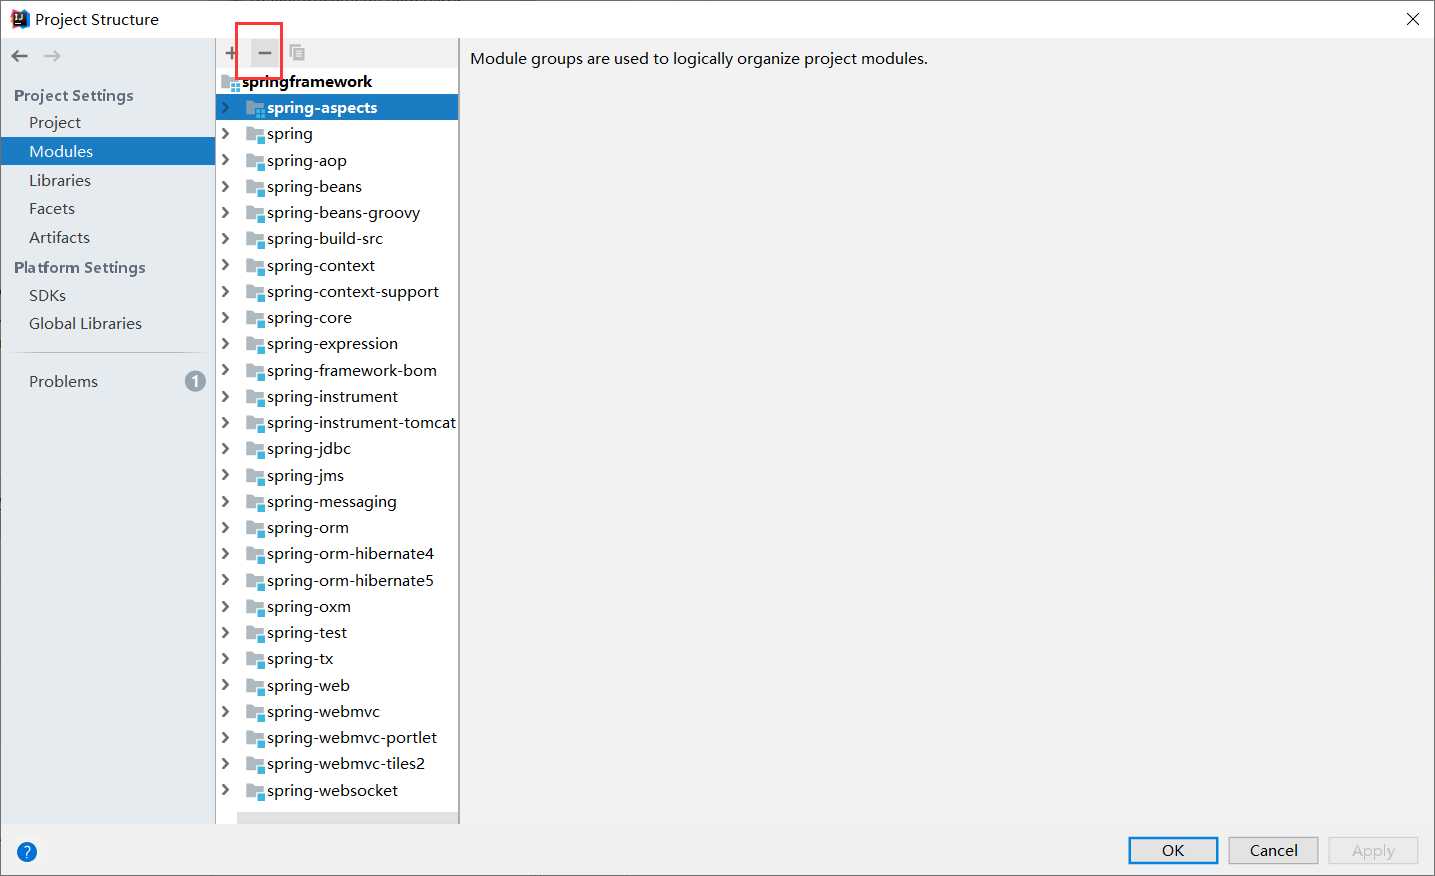The height and width of the screenshot is (876, 1435).
Task: Click the Problems count badge
Action: click(x=195, y=381)
